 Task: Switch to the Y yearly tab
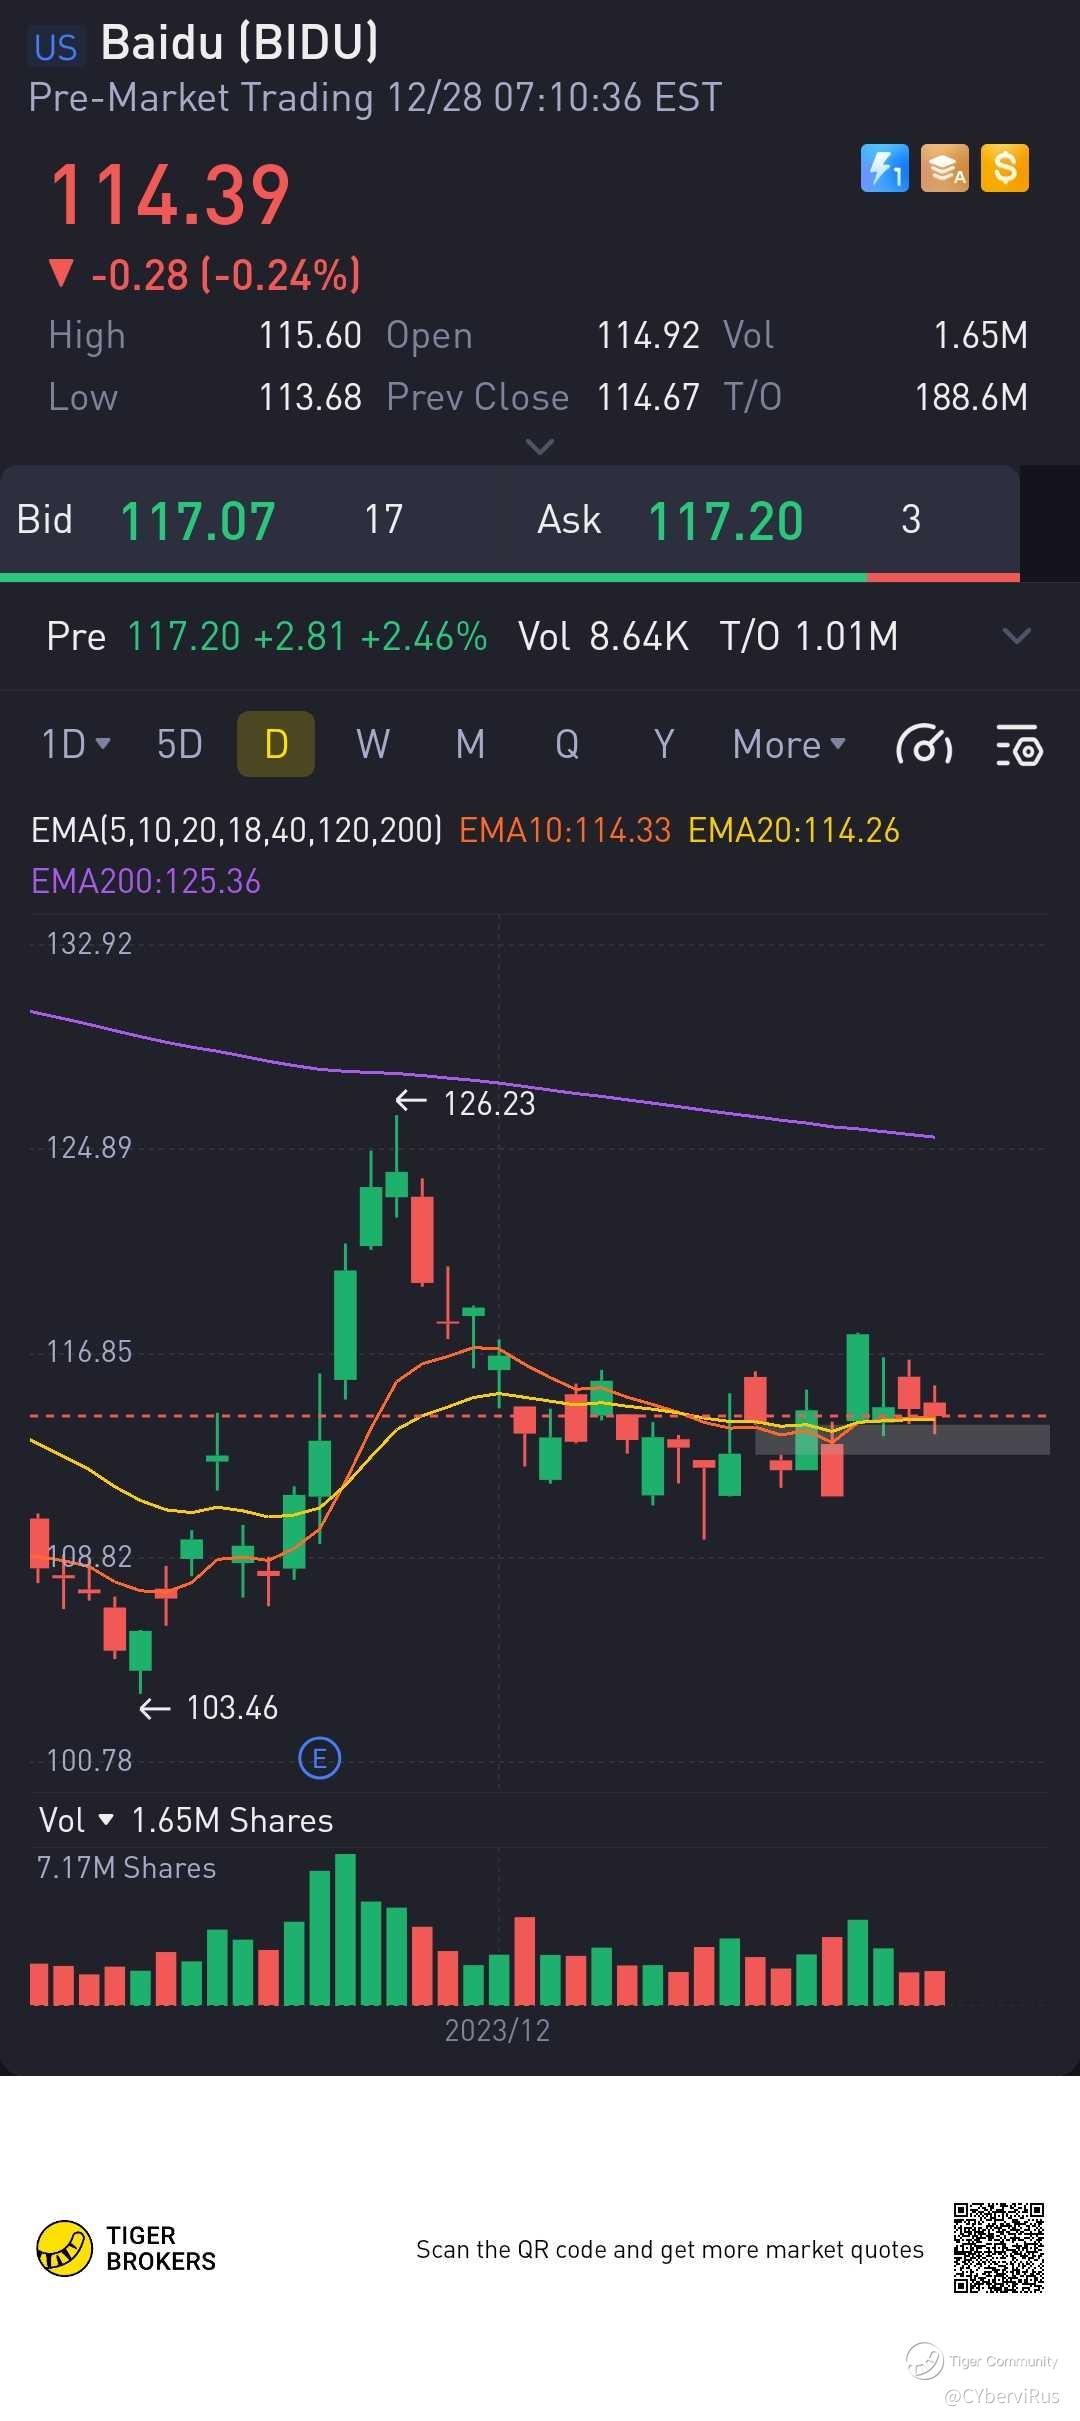[664, 745]
